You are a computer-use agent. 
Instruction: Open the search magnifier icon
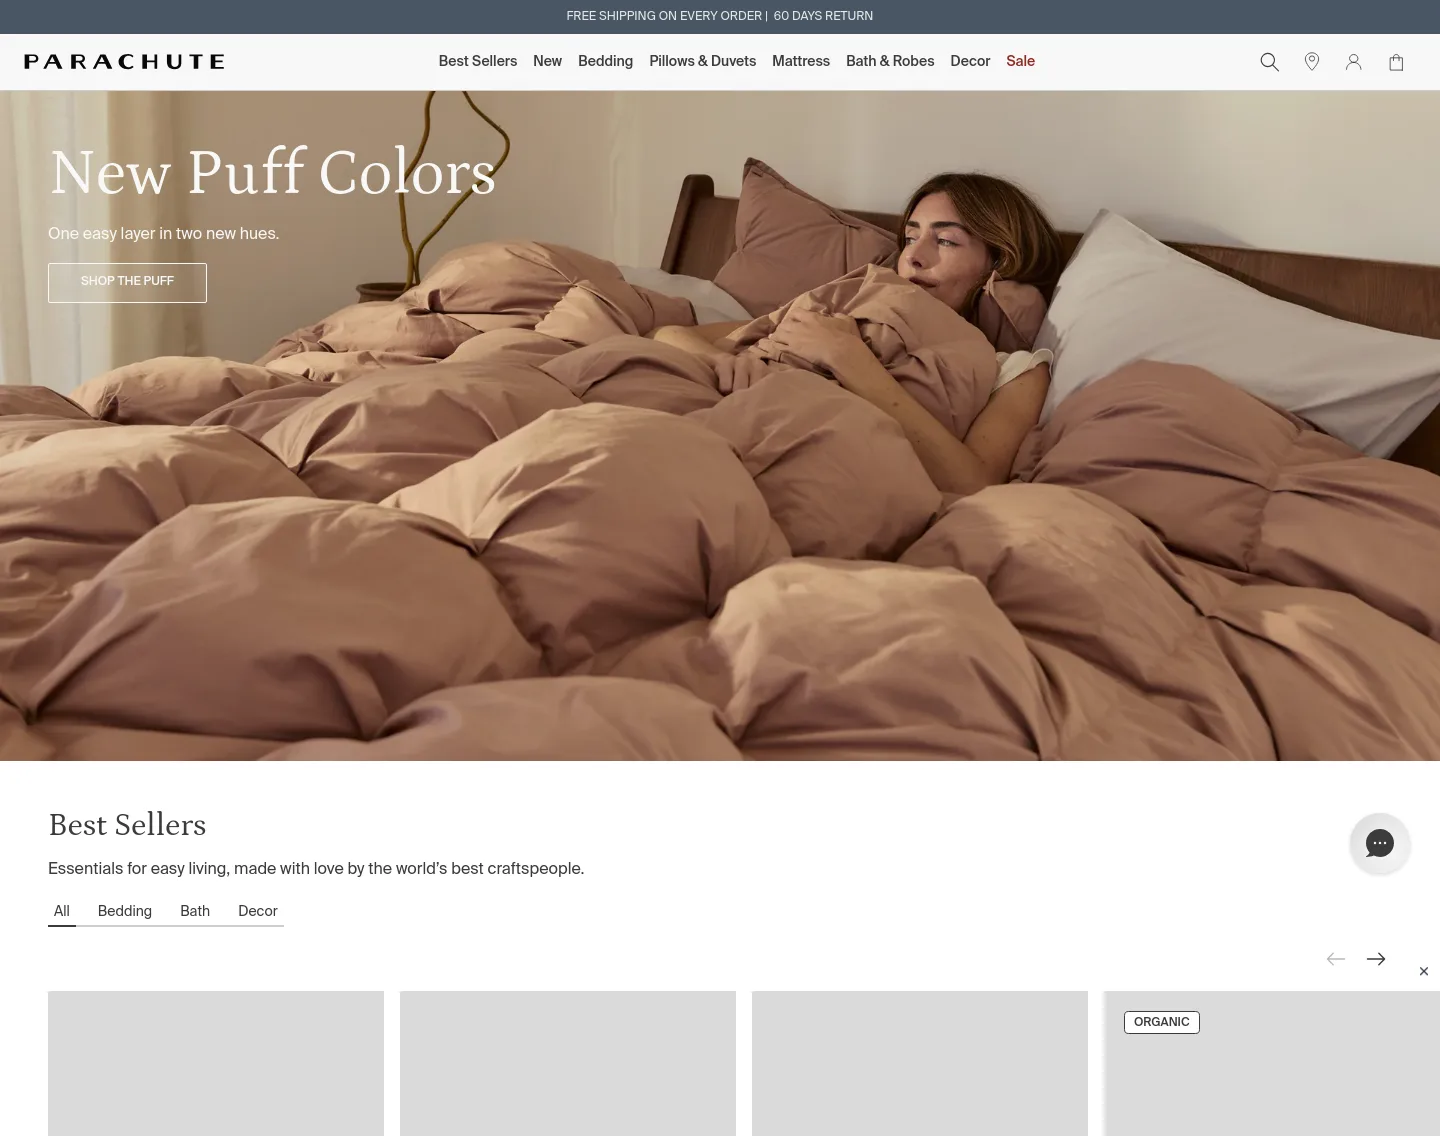coord(1270,62)
